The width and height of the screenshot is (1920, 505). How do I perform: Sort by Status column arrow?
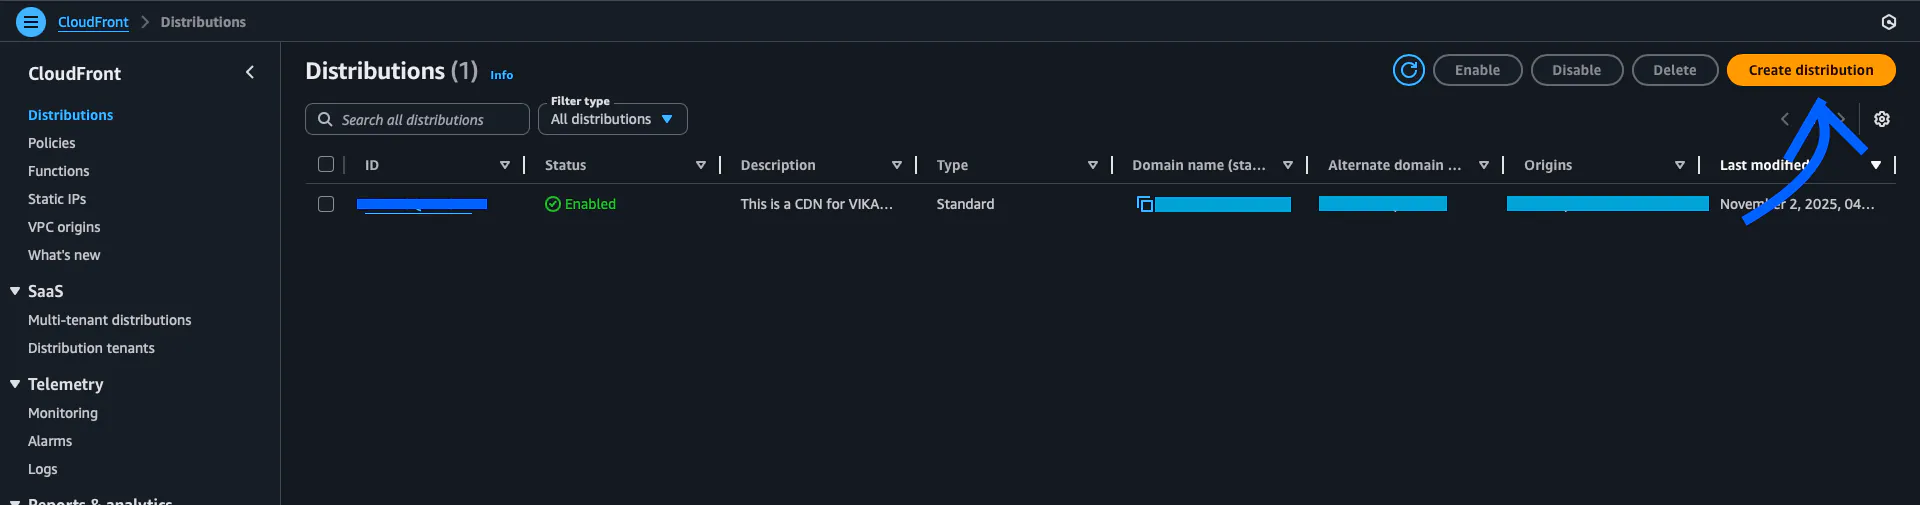[701, 165]
